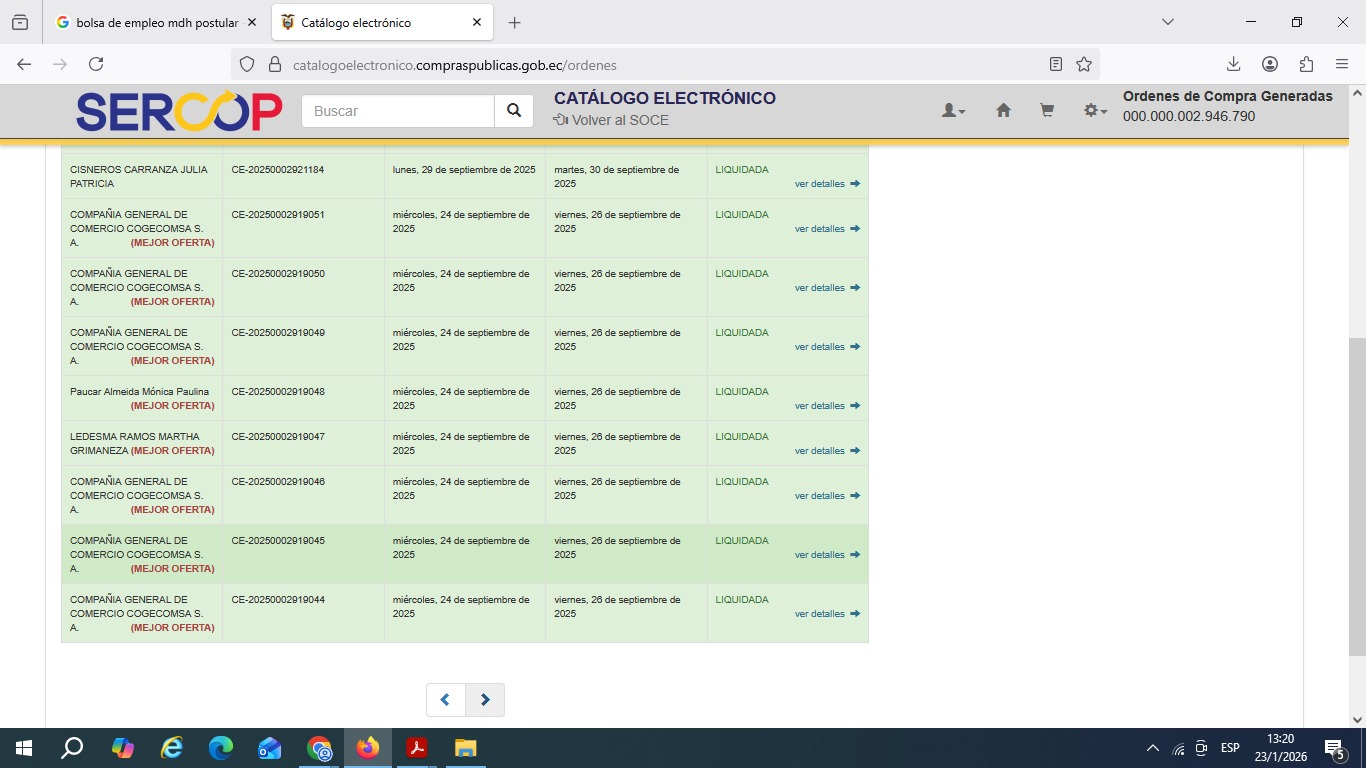
Task: Expand the settings gear dropdown
Action: click(x=1095, y=111)
